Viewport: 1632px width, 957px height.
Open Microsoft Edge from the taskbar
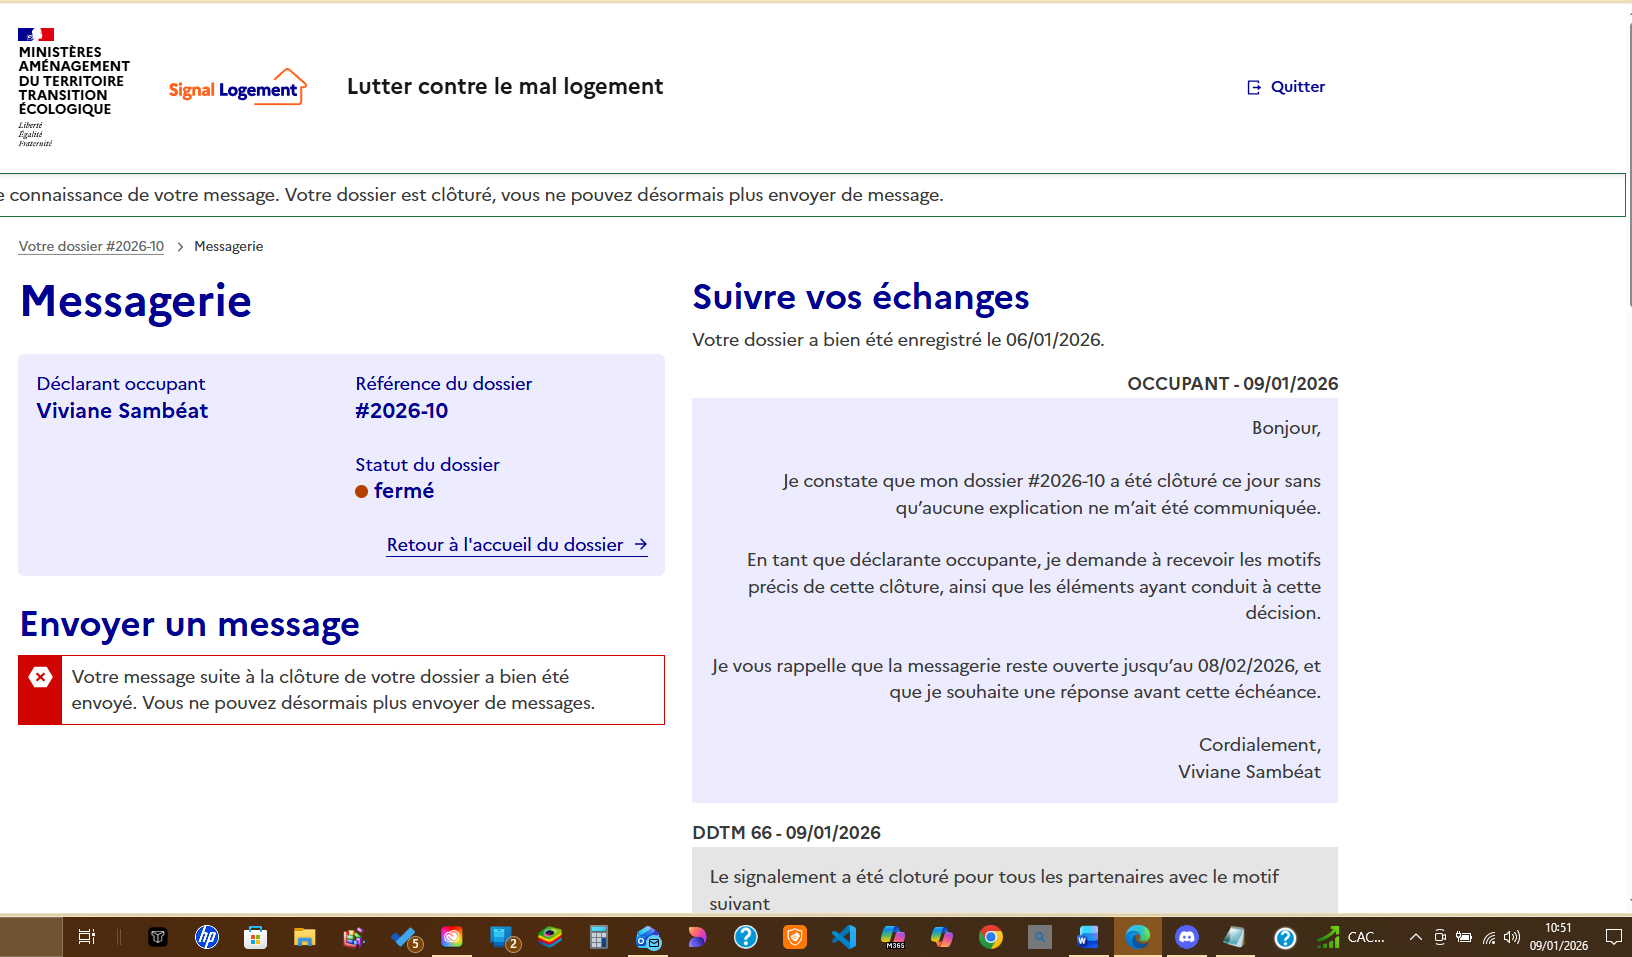[1137, 937]
